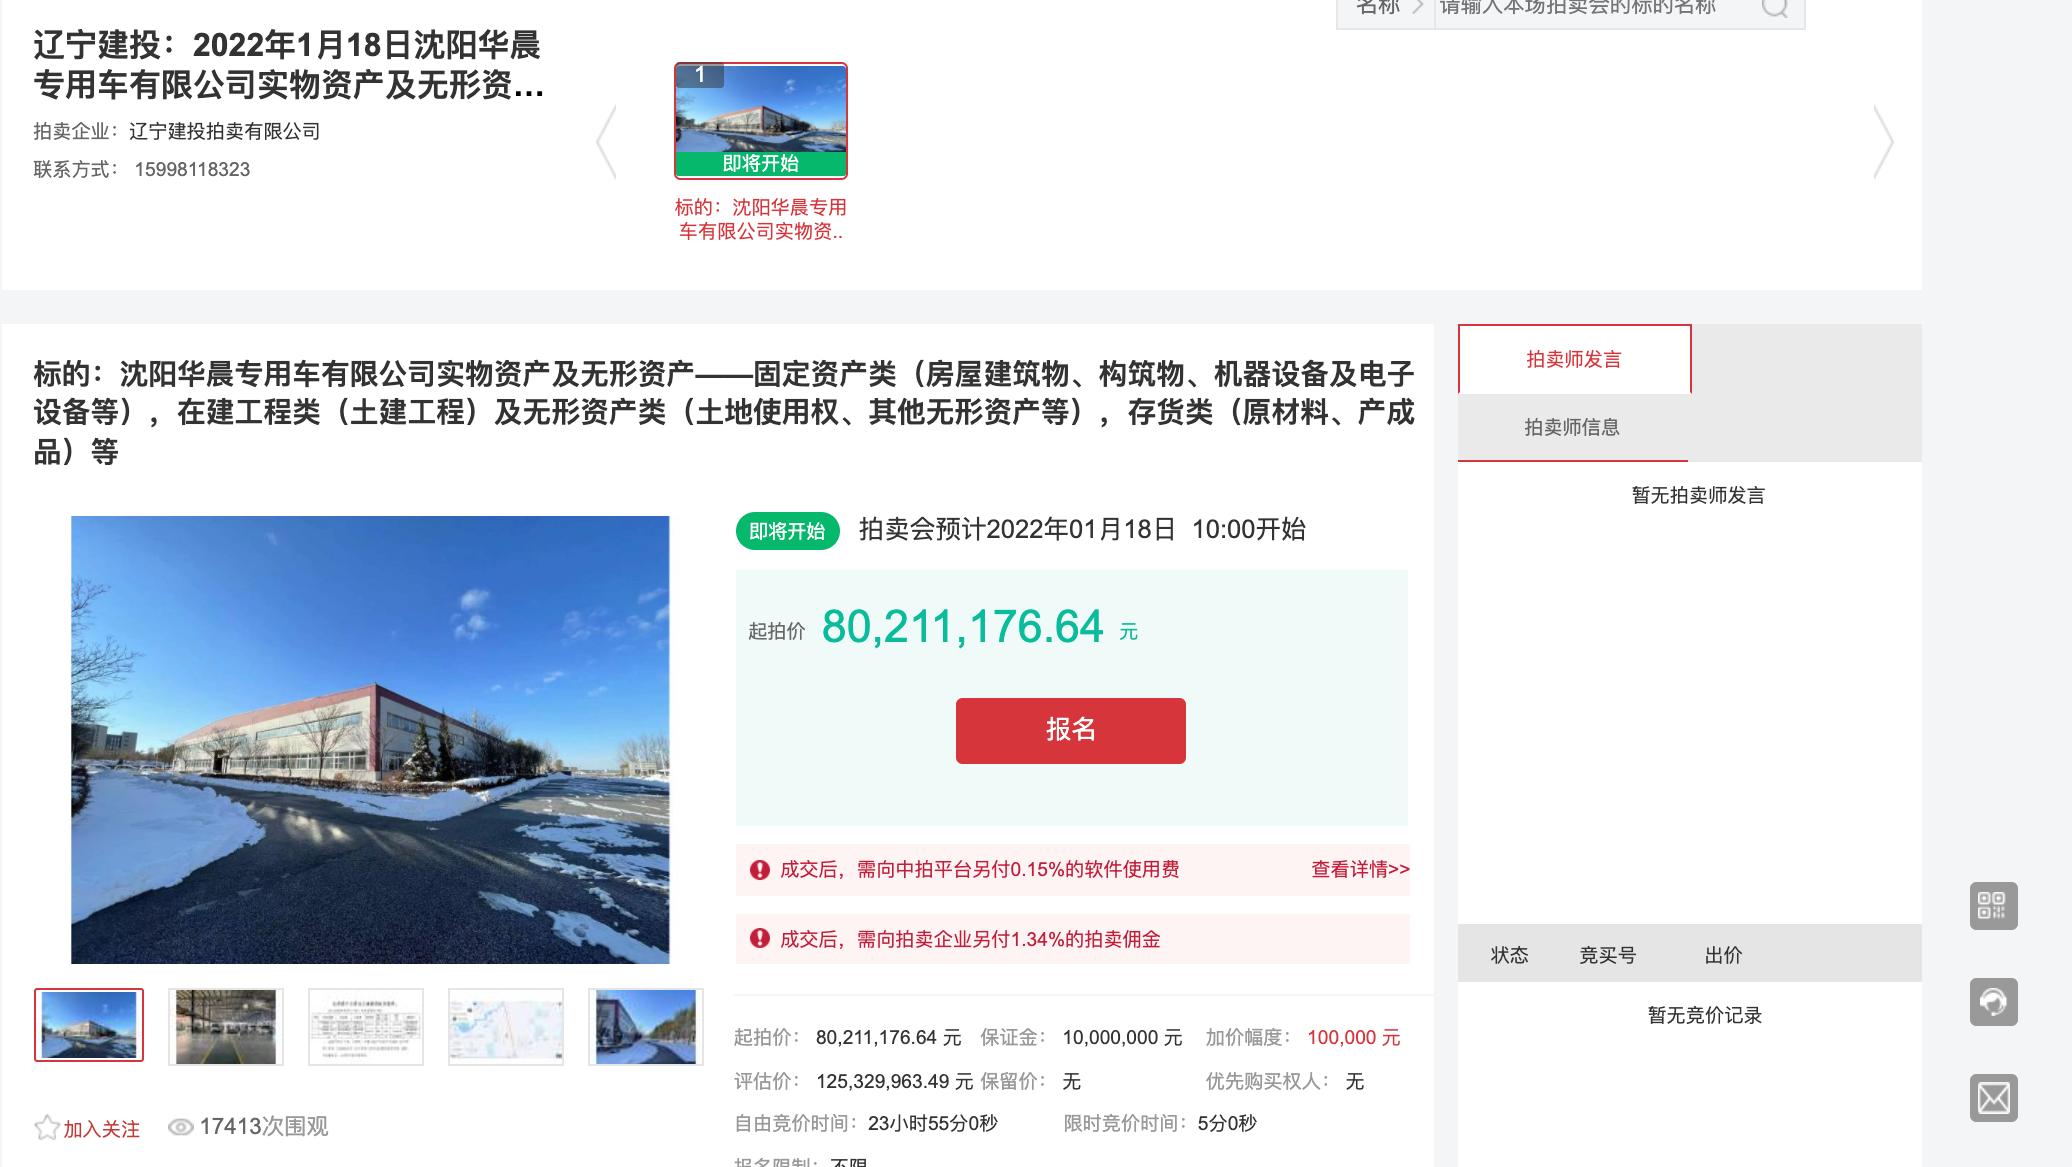2072x1167 pixels.
Task: Click the green 即将开始 status badge
Action: (x=787, y=531)
